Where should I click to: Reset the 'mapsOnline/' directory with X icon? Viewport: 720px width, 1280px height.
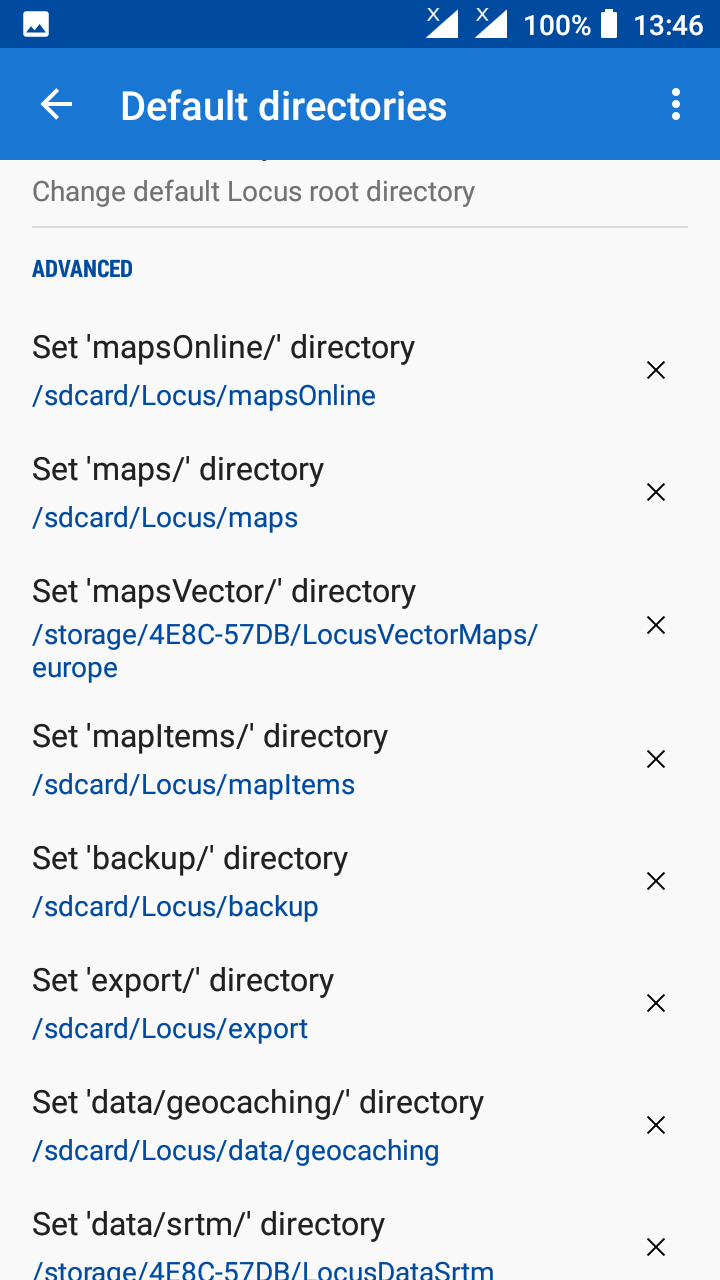click(x=656, y=371)
